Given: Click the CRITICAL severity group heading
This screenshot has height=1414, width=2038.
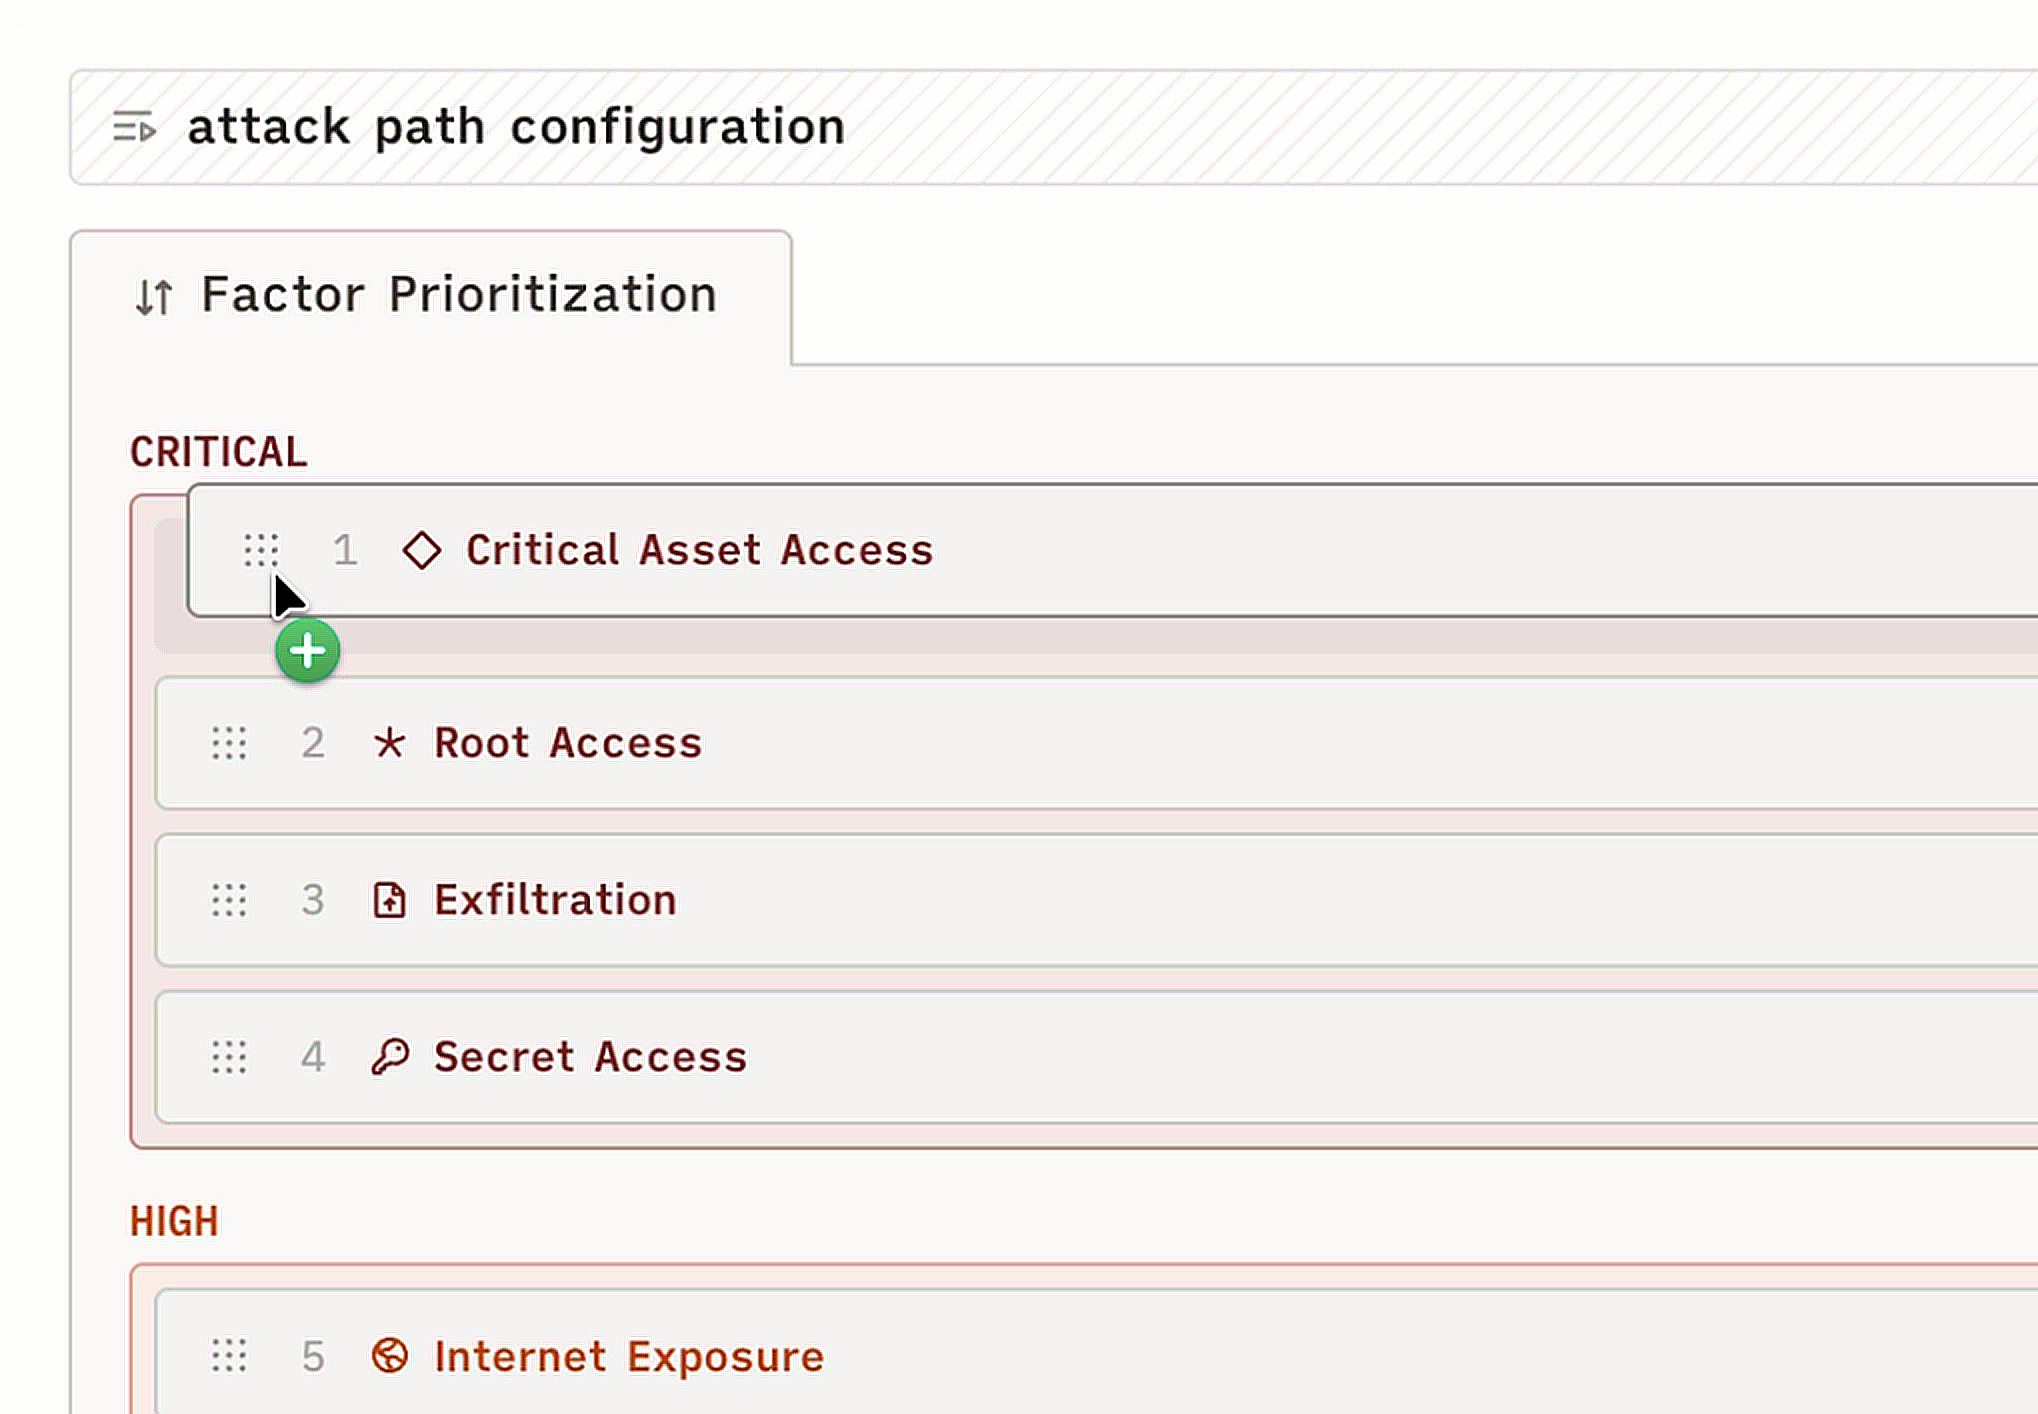Looking at the screenshot, I should click(x=218, y=452).
